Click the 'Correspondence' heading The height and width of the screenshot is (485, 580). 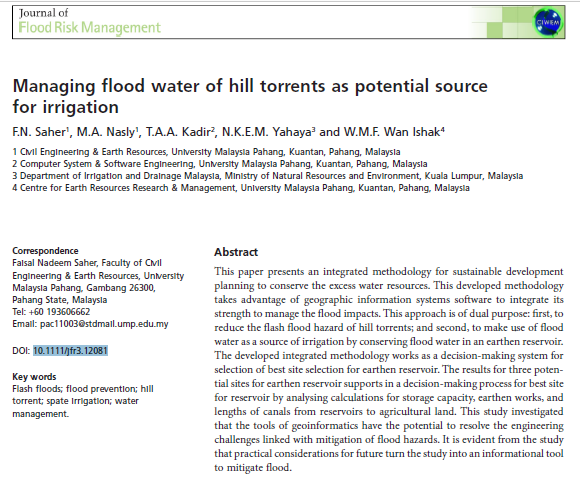click(45, 251)
